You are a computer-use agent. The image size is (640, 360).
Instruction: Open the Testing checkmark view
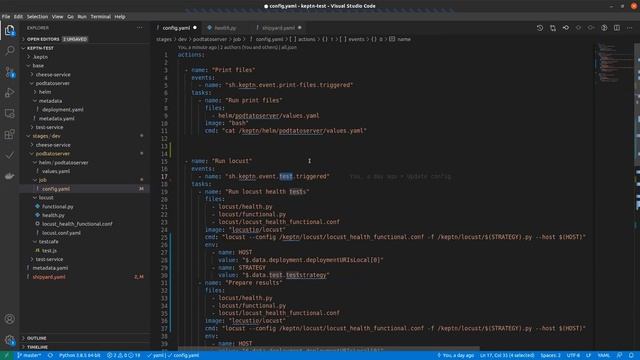click(9, 155)
